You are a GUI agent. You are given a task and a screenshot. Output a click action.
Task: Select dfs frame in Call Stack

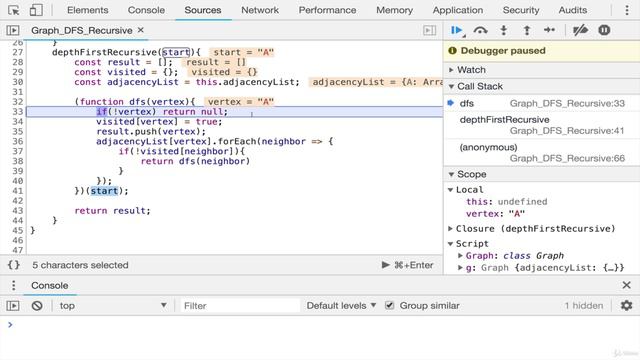[542, 103]
